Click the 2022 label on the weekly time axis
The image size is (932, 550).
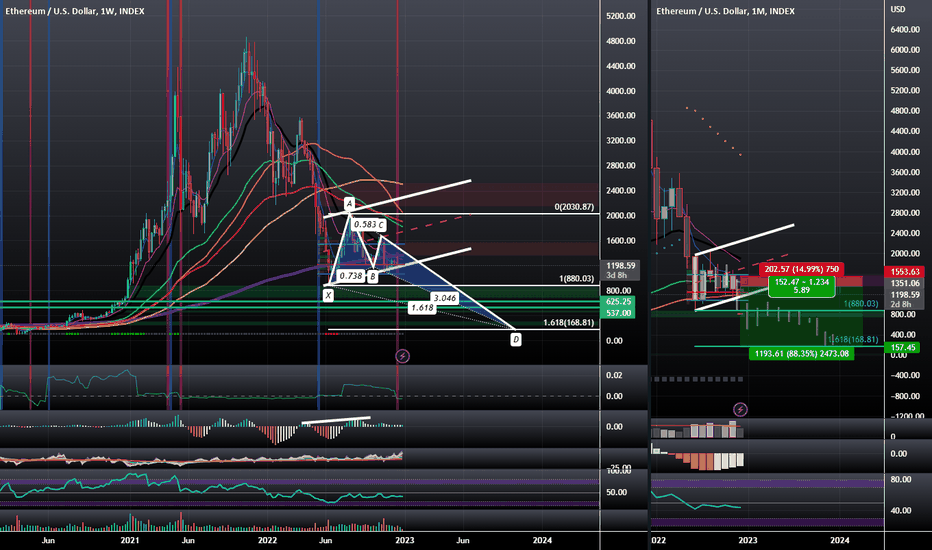[267, 540]
